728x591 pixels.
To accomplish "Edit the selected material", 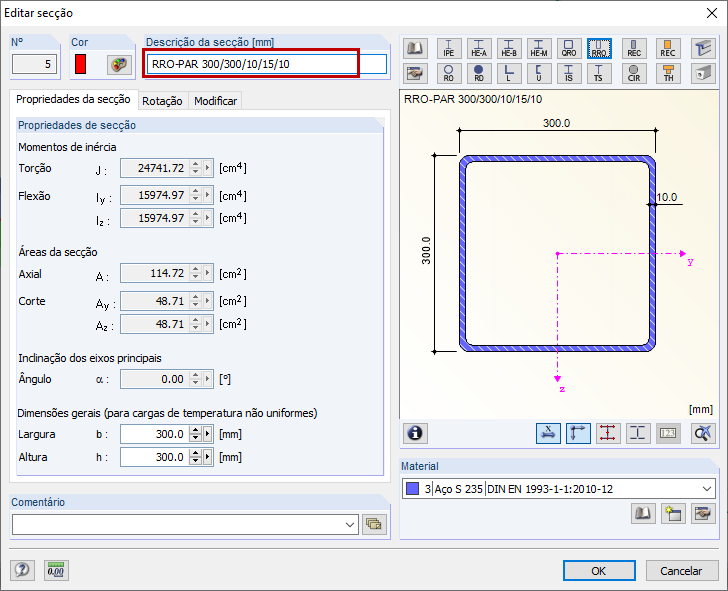I will tap(703, 513).
